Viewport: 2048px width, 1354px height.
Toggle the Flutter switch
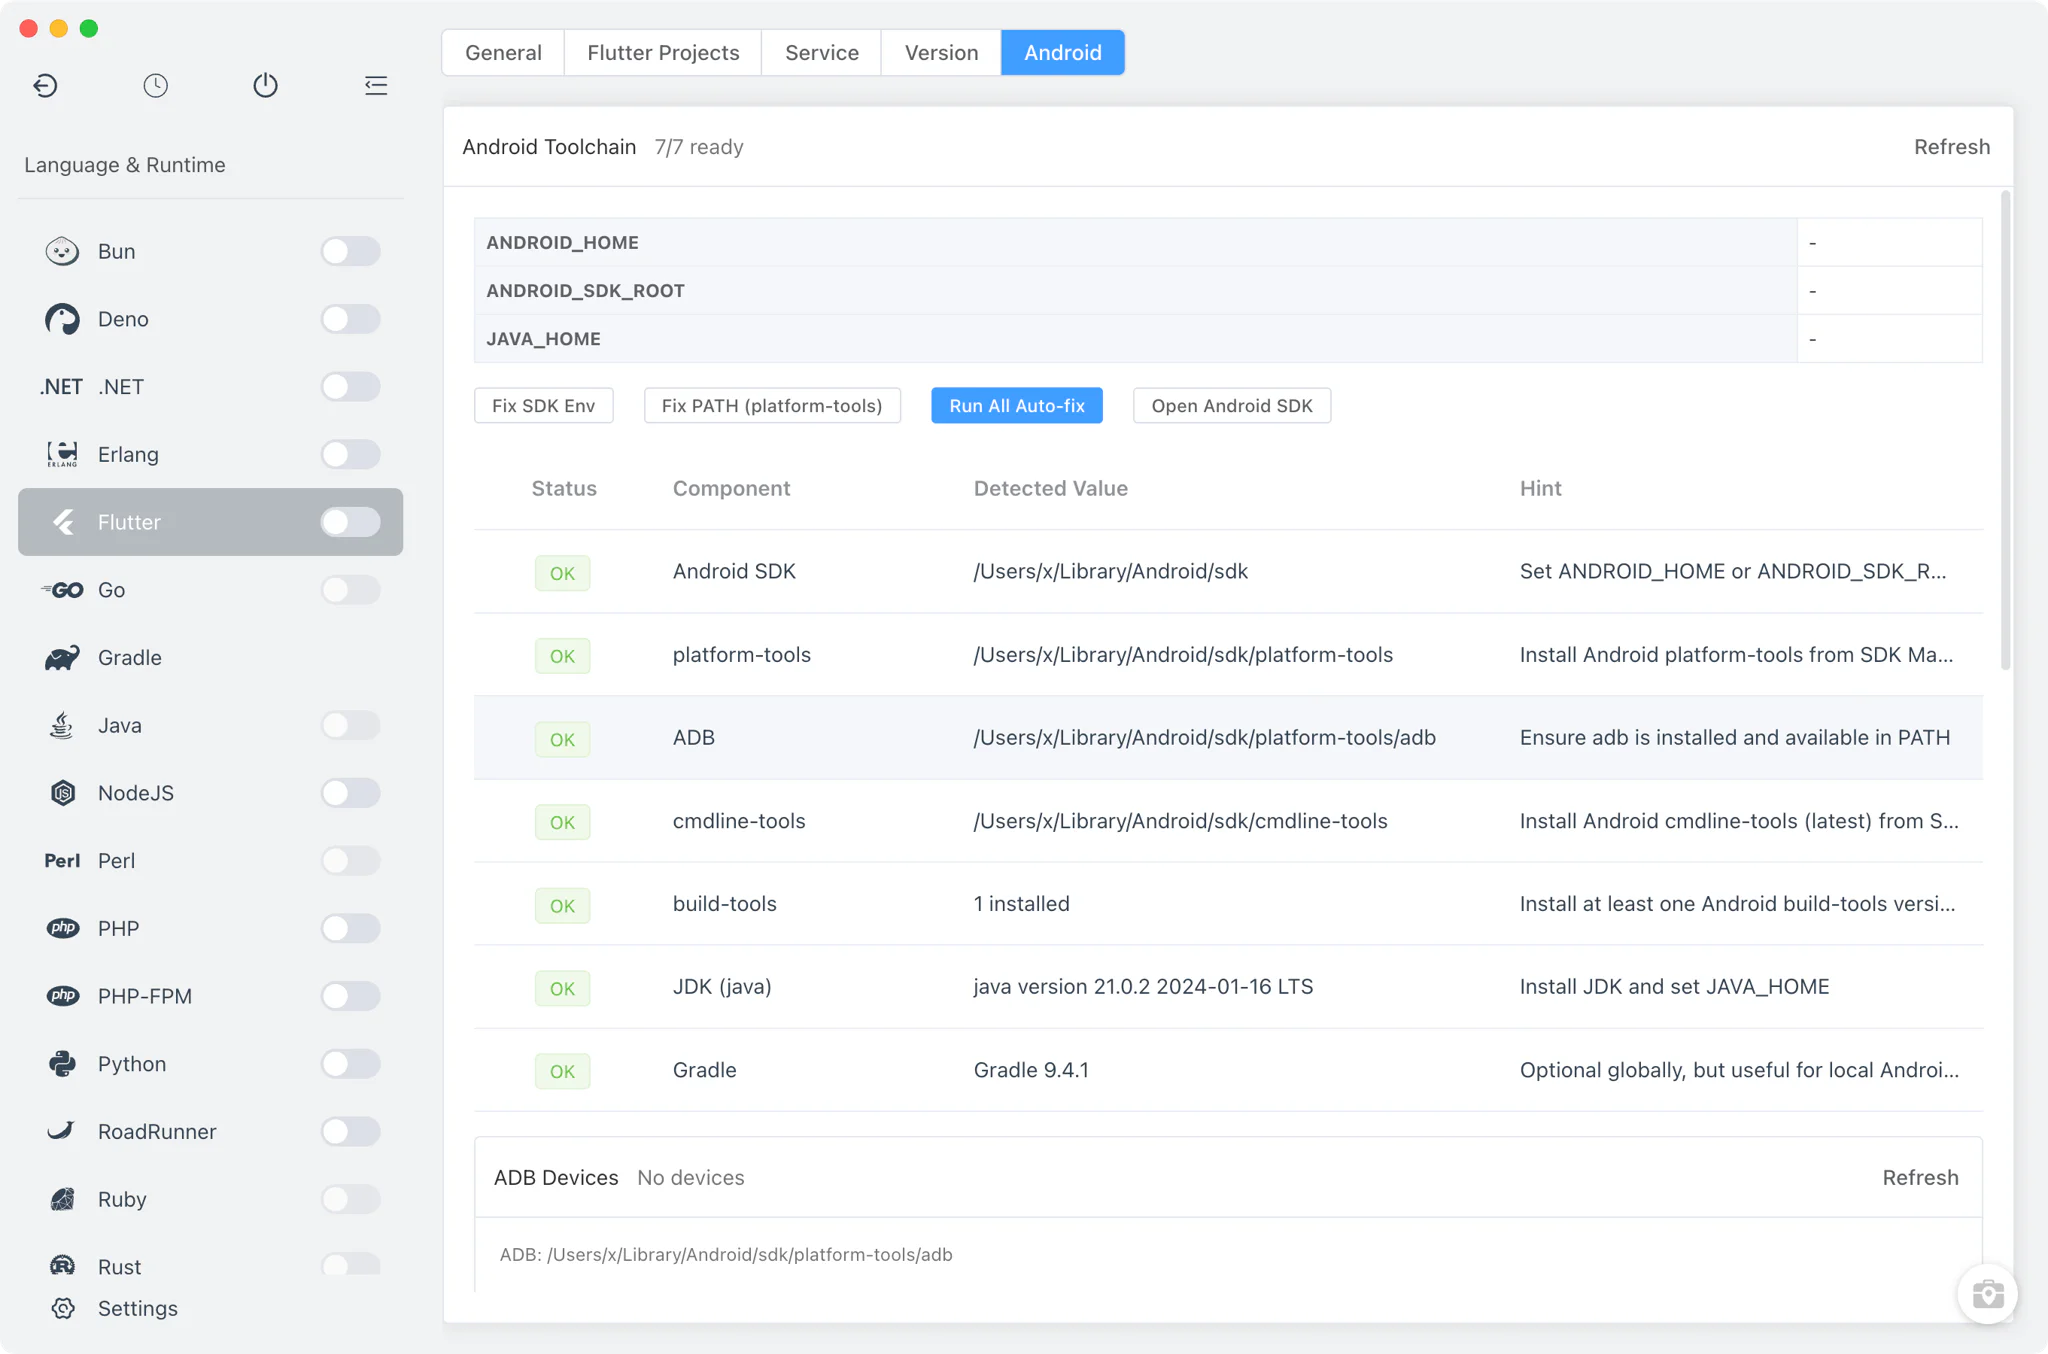point(350,522)
